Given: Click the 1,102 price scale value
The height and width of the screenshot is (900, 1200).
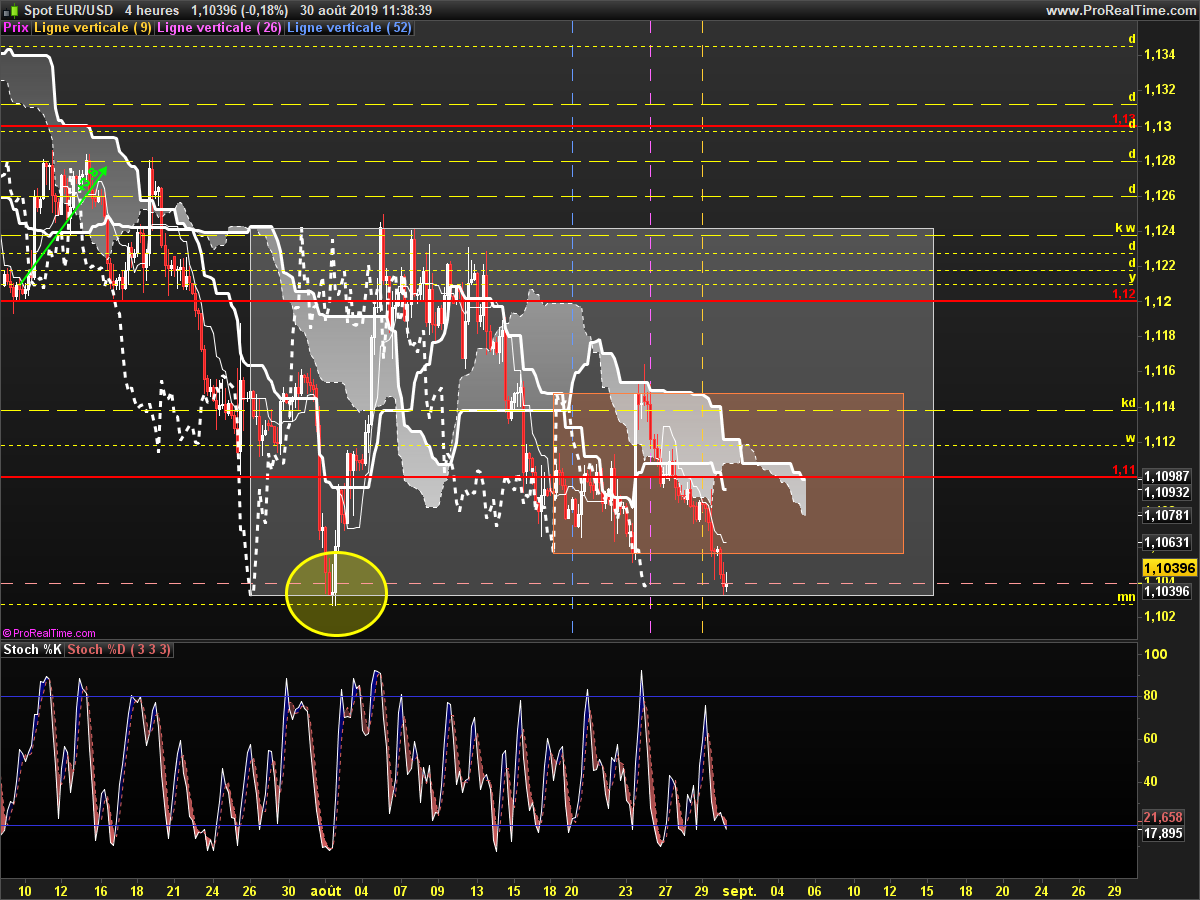Looking at the screenshot, I should click(x=1160, y=616).
